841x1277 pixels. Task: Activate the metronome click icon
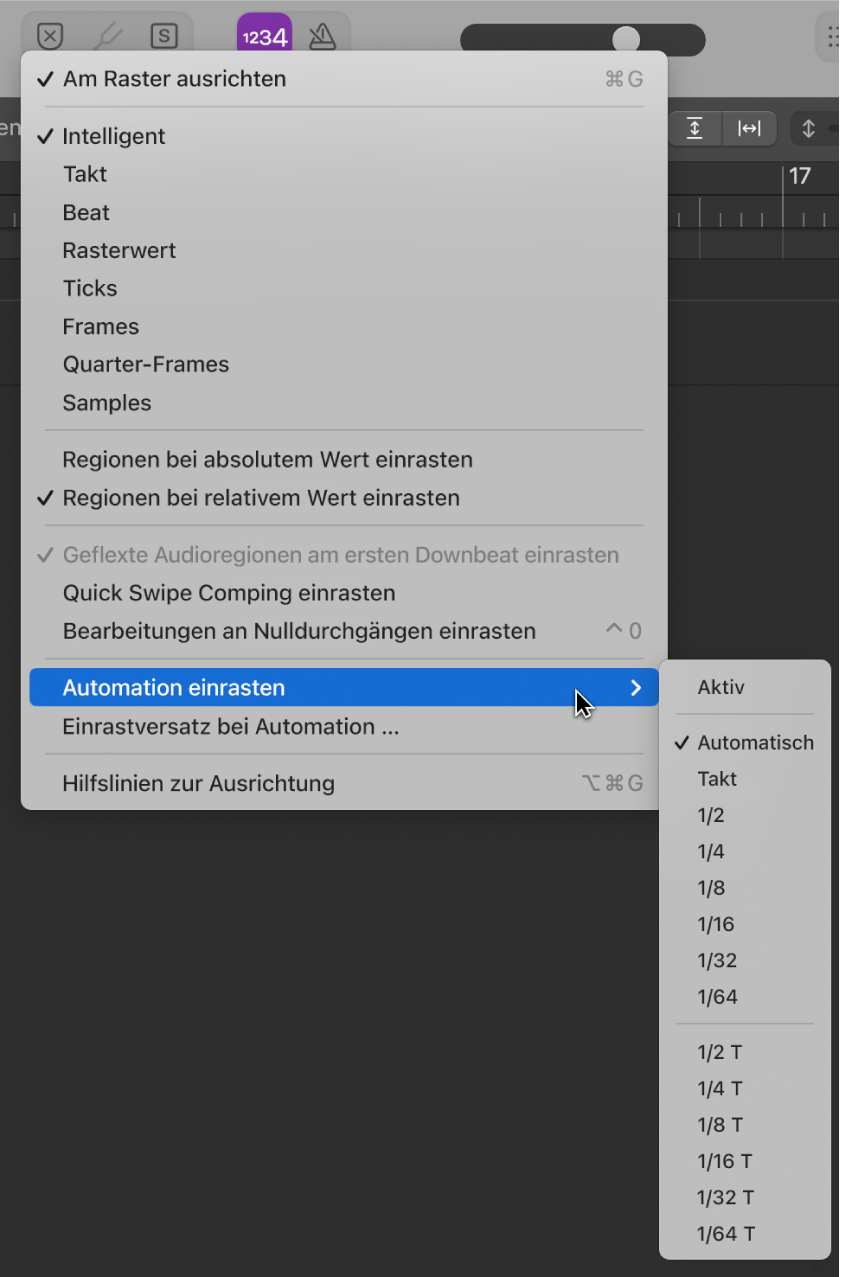319,35
